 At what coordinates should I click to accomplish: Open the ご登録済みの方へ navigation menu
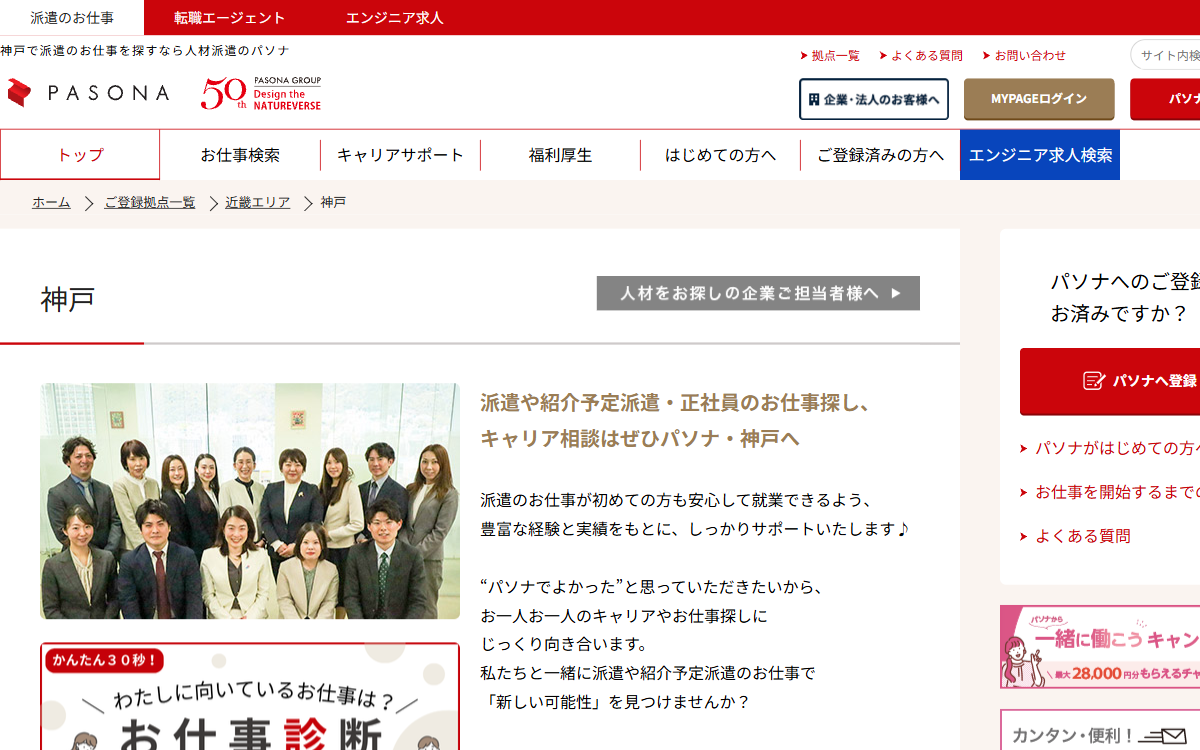tap(880, 155)
